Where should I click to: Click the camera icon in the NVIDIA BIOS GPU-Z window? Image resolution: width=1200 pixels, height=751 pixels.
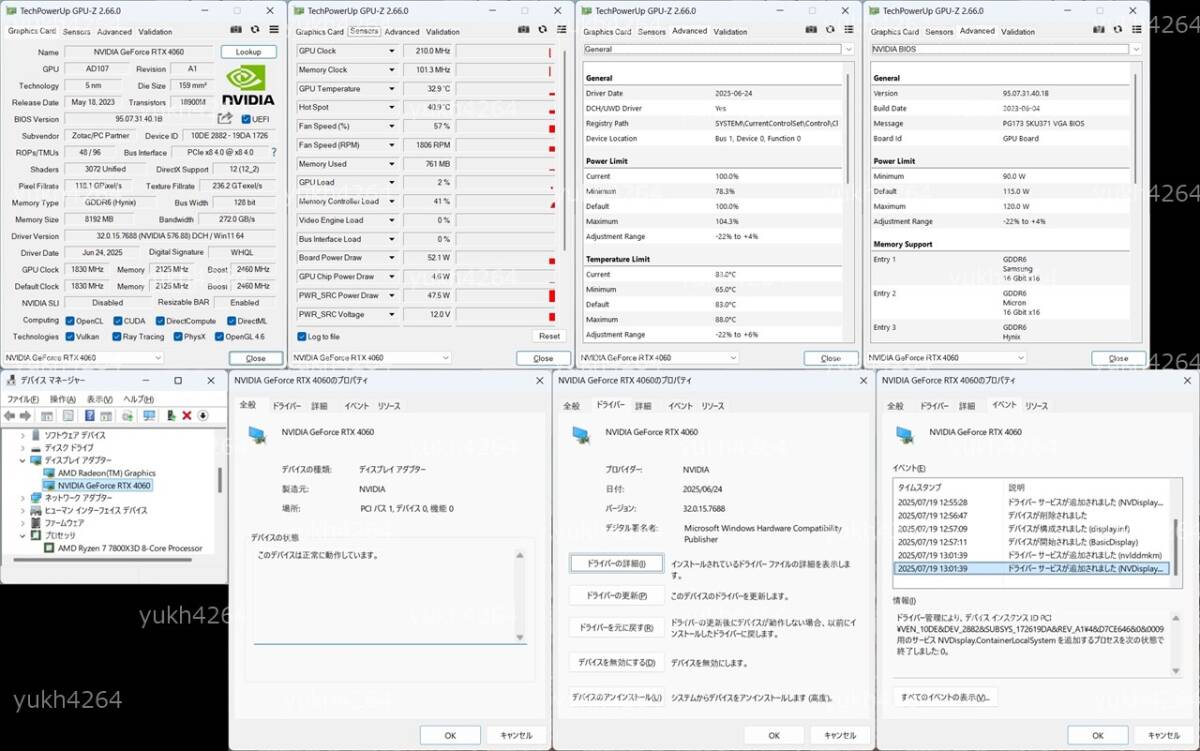pos(1100,30)
